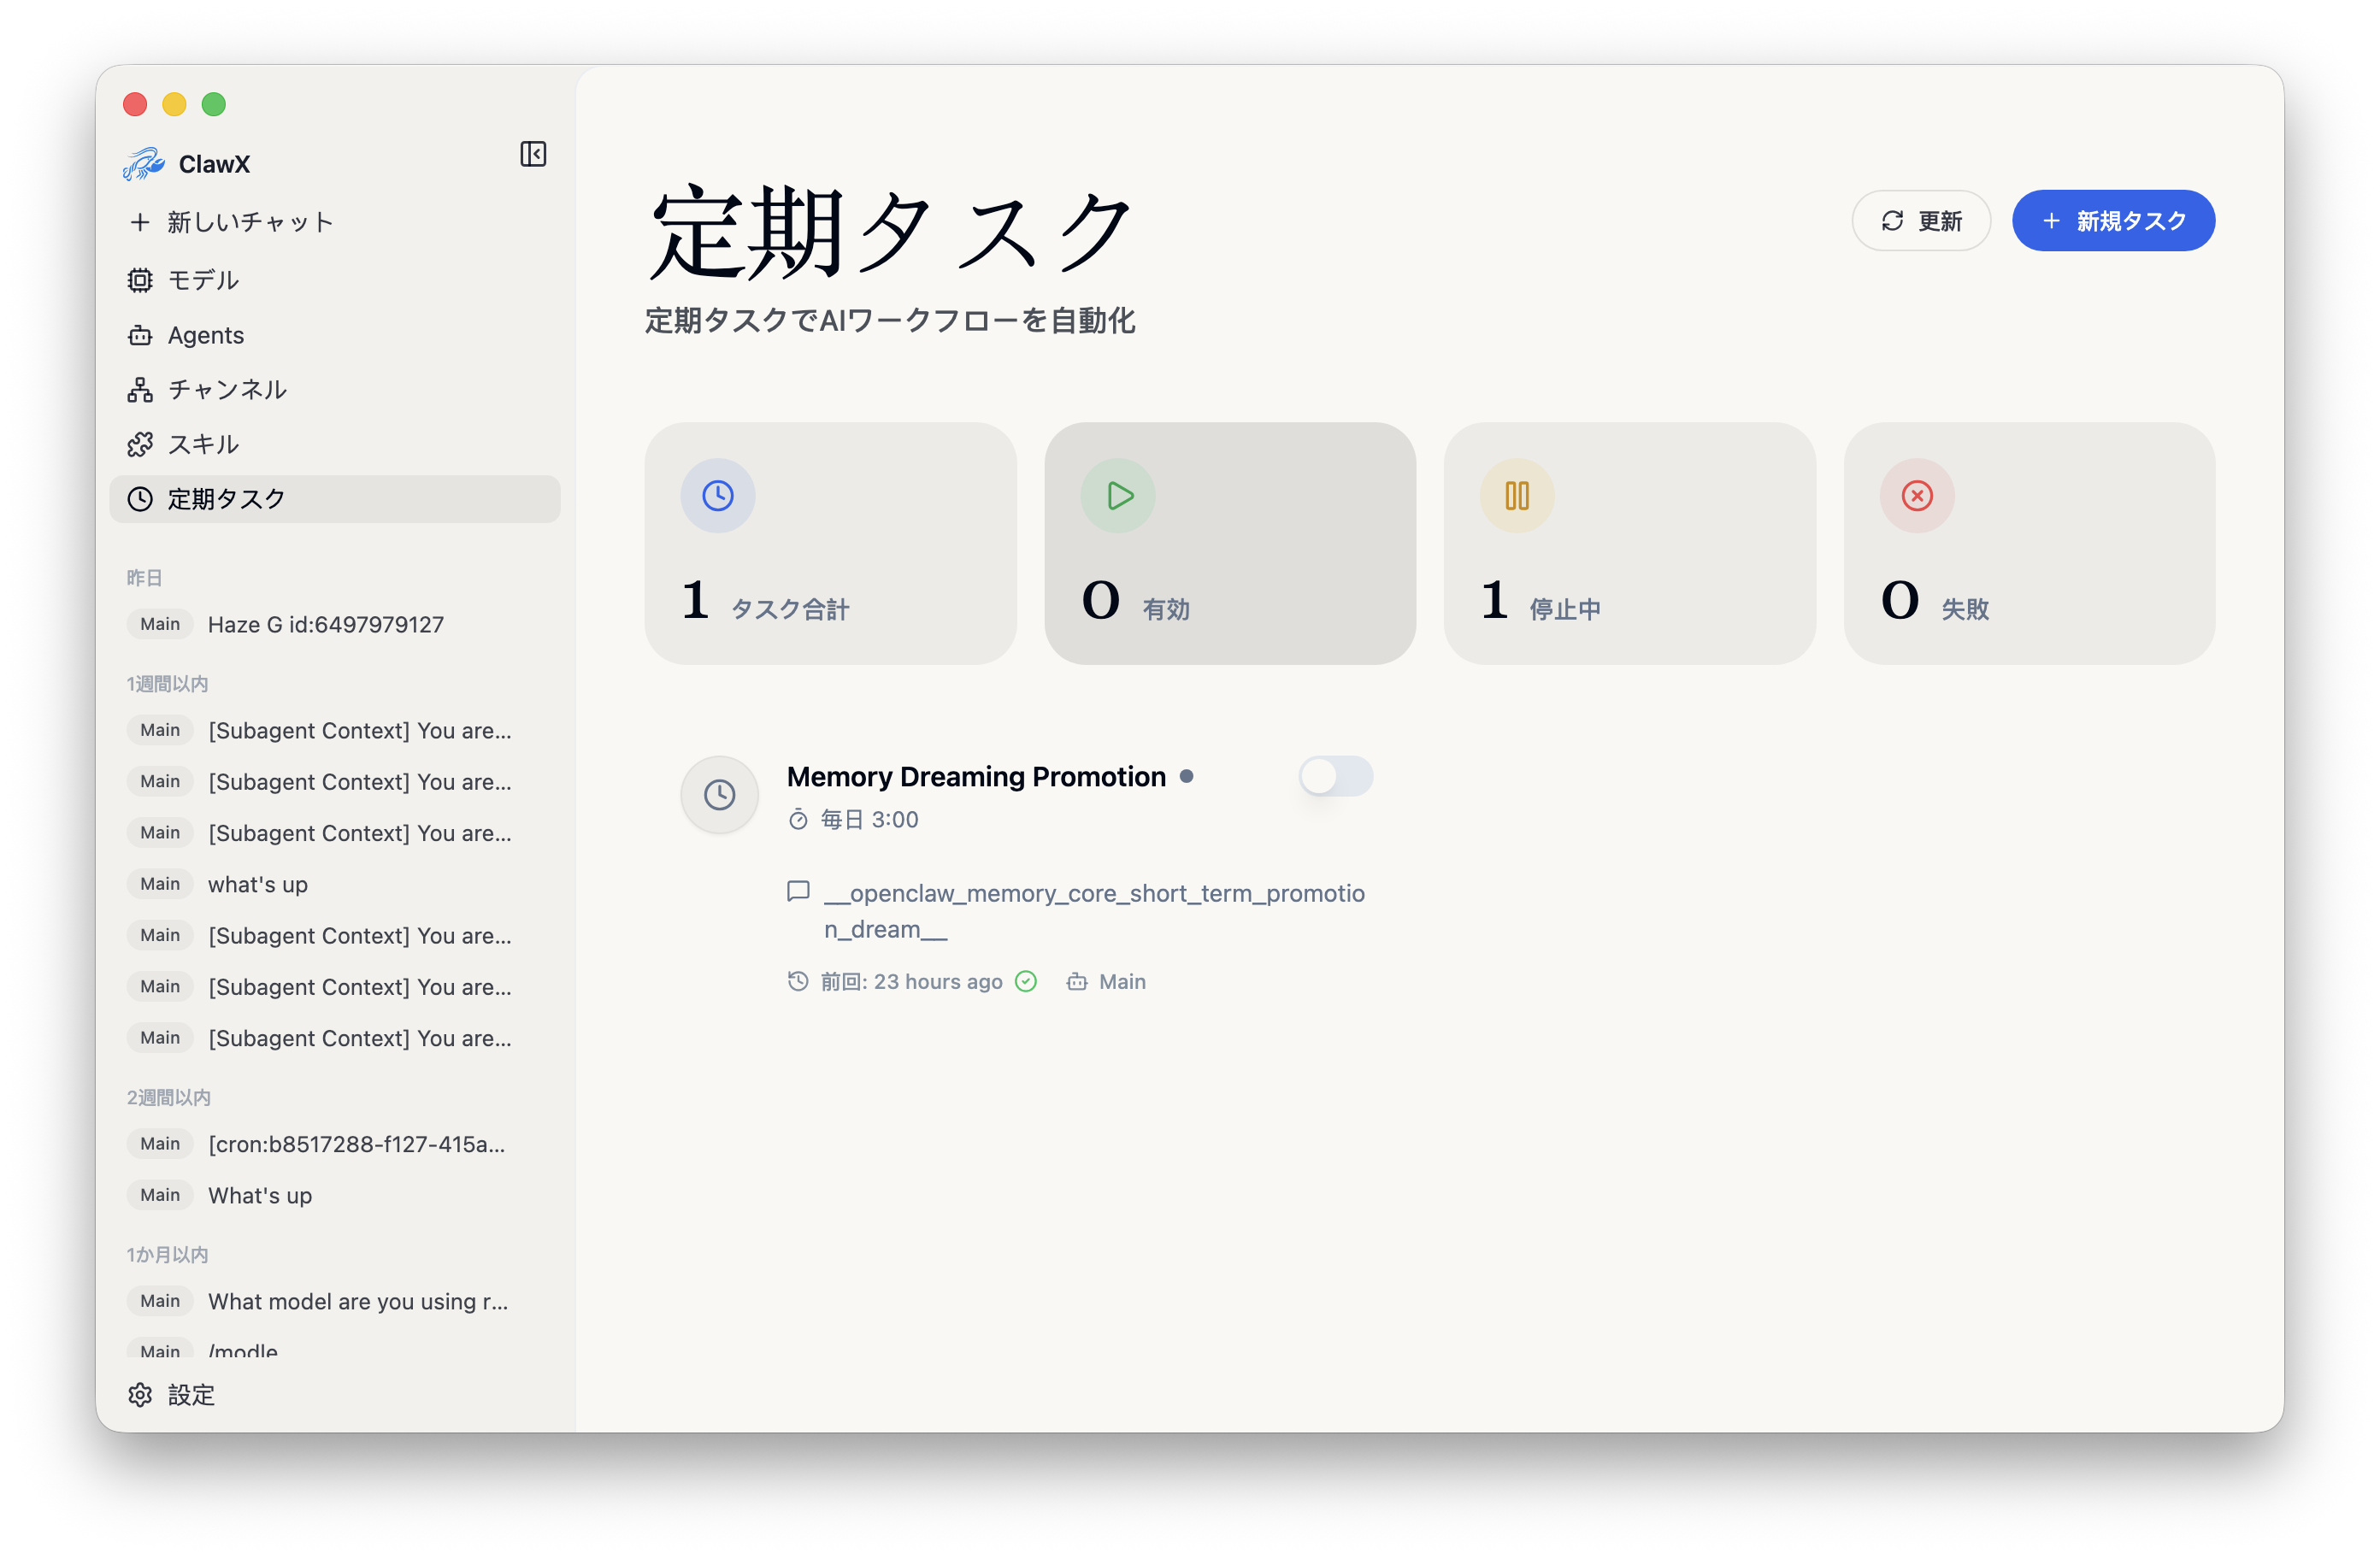Click the puzzle icon next to スキル
Image resolution: width=2380 pixels, height=1559 pixels.
[x=140, y=444]
